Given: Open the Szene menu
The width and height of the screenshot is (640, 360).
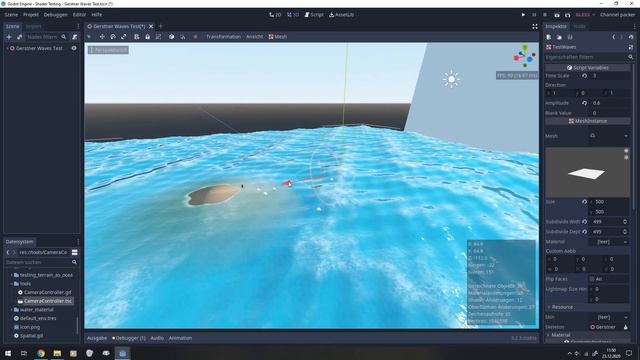Looking at the screenshot, I should tap(11, 15).
